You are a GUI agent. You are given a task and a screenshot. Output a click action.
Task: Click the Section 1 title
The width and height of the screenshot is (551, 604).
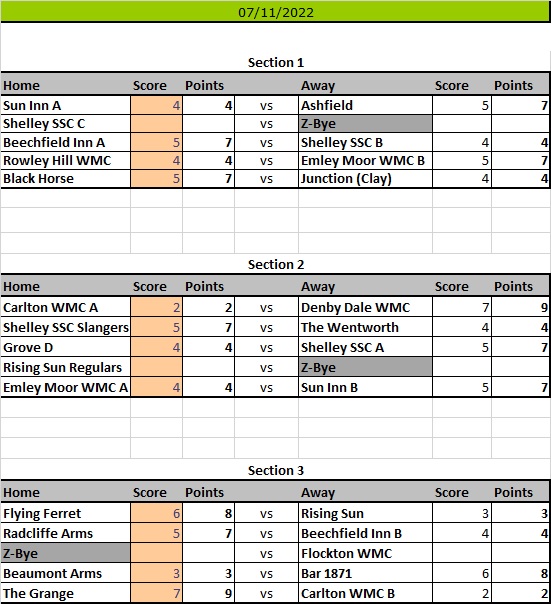[x=276, y=62]
